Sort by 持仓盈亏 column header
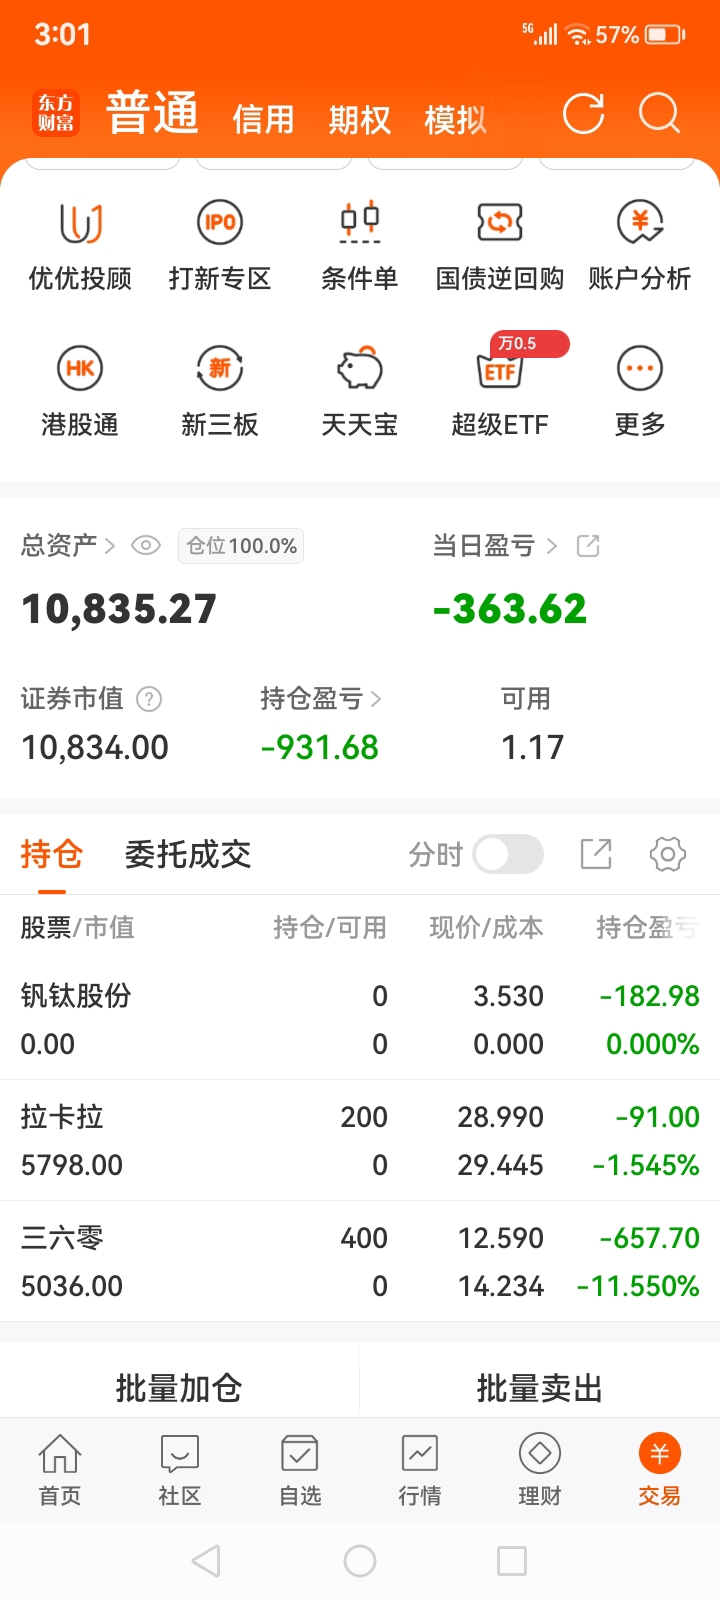The height and width of the screenshot is (1600, 720). [647, 928]
